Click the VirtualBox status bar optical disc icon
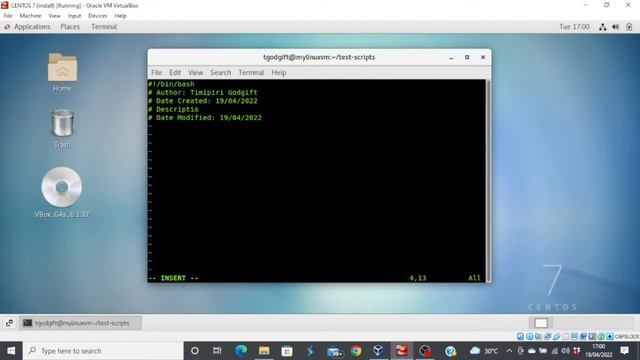The image size is (640, 360). tap(529, 336)
